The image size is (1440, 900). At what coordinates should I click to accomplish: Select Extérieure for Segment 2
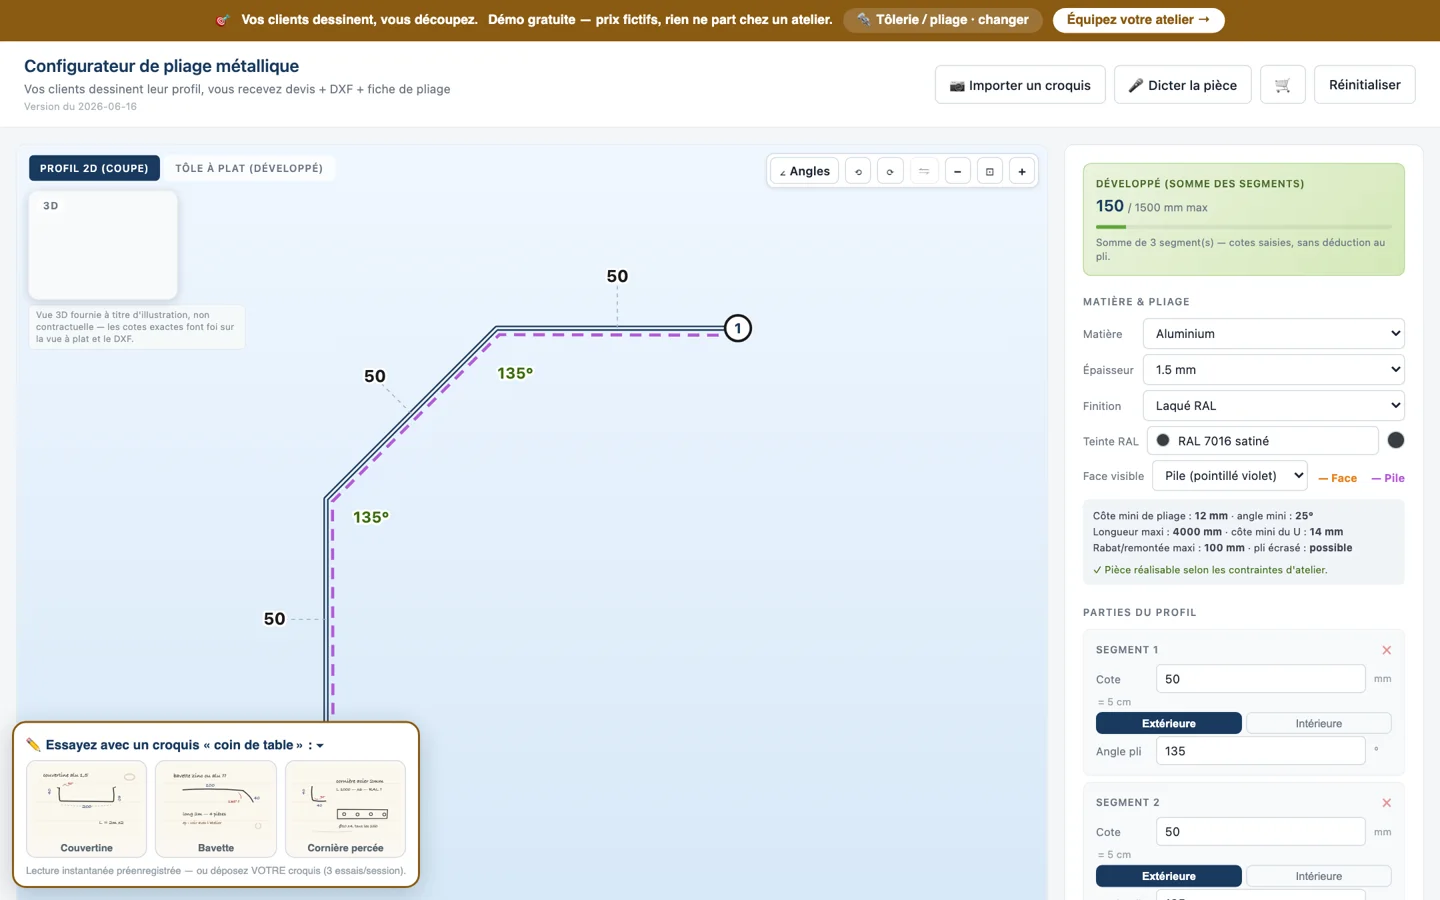click(1168, 876)
